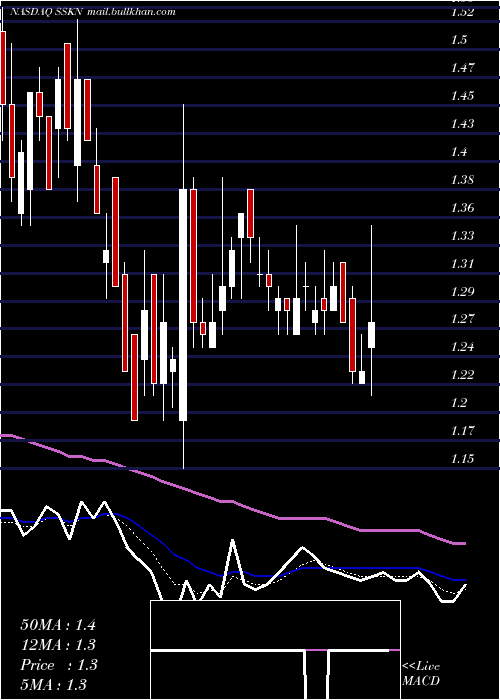The width and height of the screenshot is (500, 700).
Task: Click the 5MA : 1.3 legend entry
Action: pos(53,684)
